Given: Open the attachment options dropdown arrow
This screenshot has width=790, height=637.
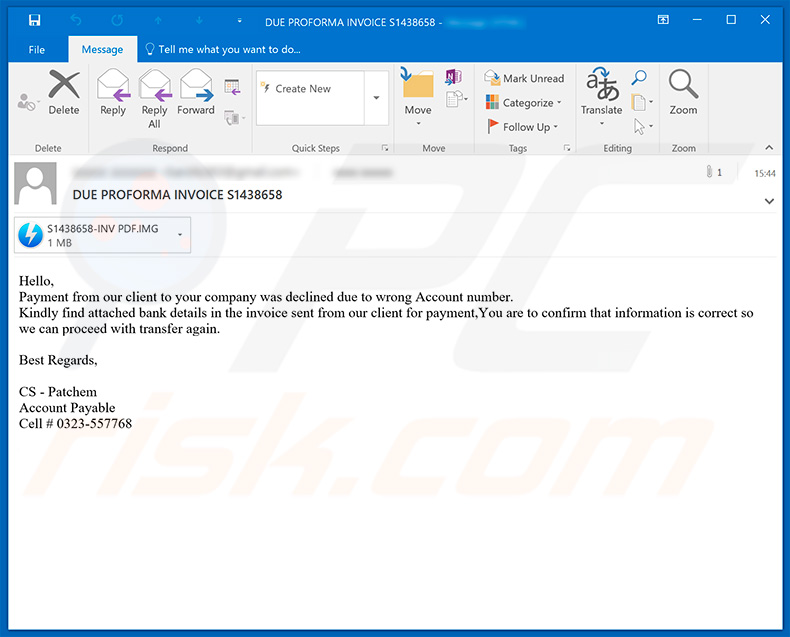Looking at the screenshot, I should pyautogui.click(x=180, y=235).
